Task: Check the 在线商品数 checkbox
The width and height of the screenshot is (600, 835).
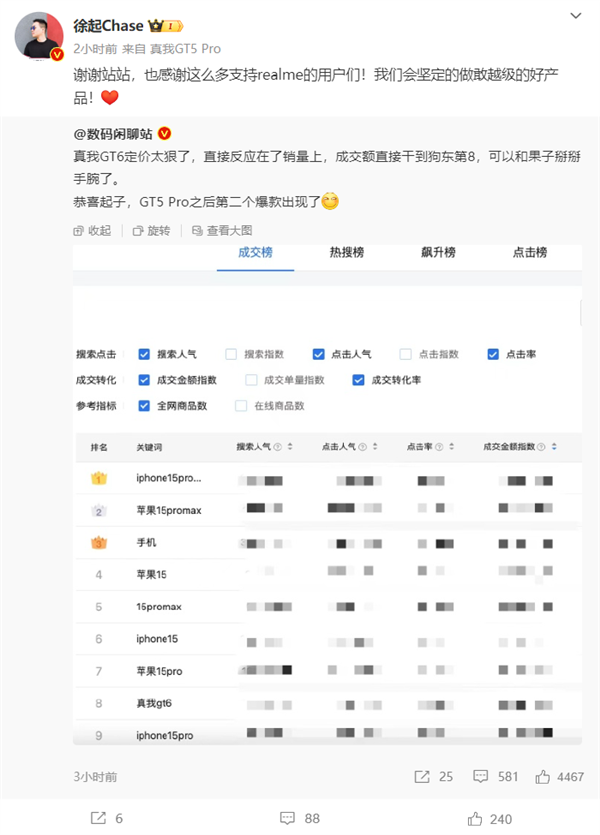Action: [x=241, y=406]
